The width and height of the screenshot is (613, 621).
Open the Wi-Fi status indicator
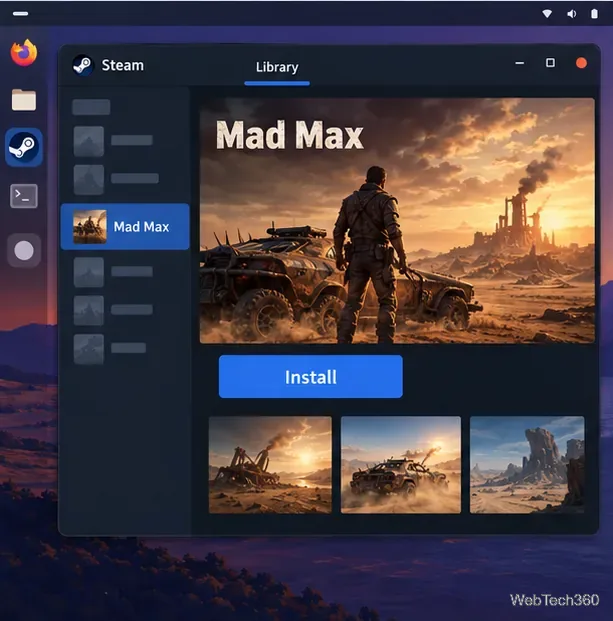(x=547, y=14)
